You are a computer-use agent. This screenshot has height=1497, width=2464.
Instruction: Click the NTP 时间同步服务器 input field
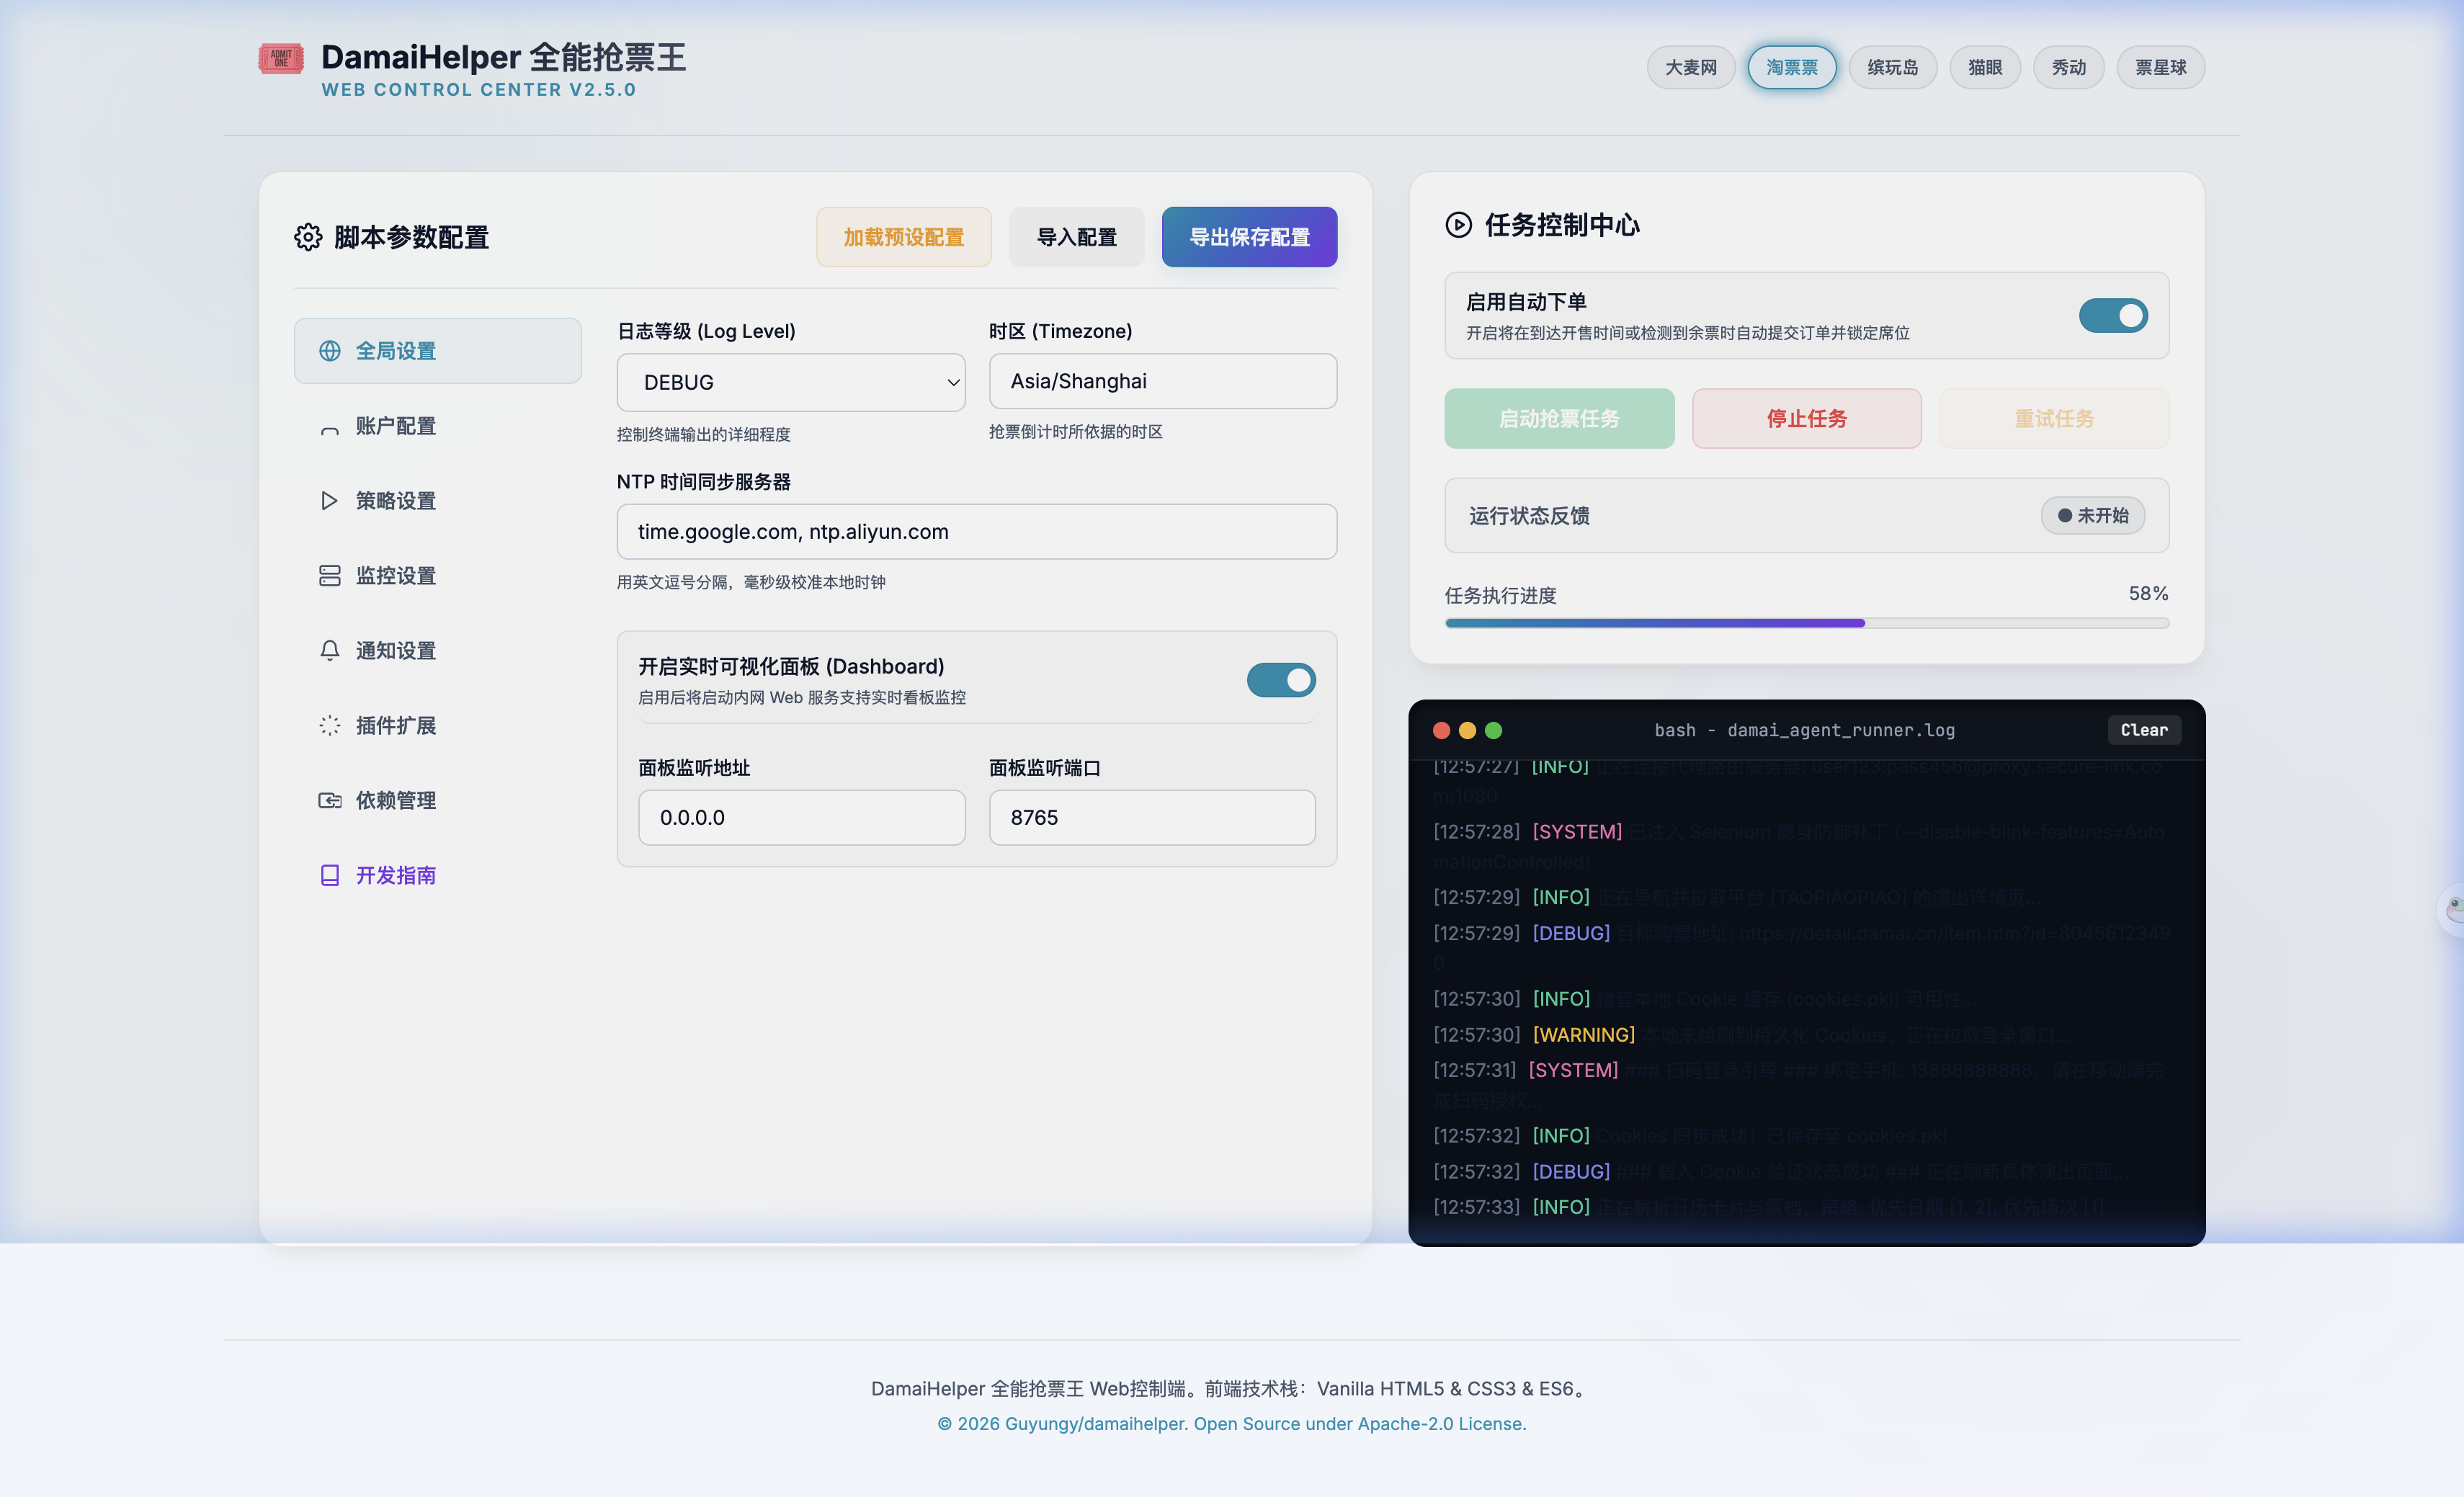coord(977,533)
